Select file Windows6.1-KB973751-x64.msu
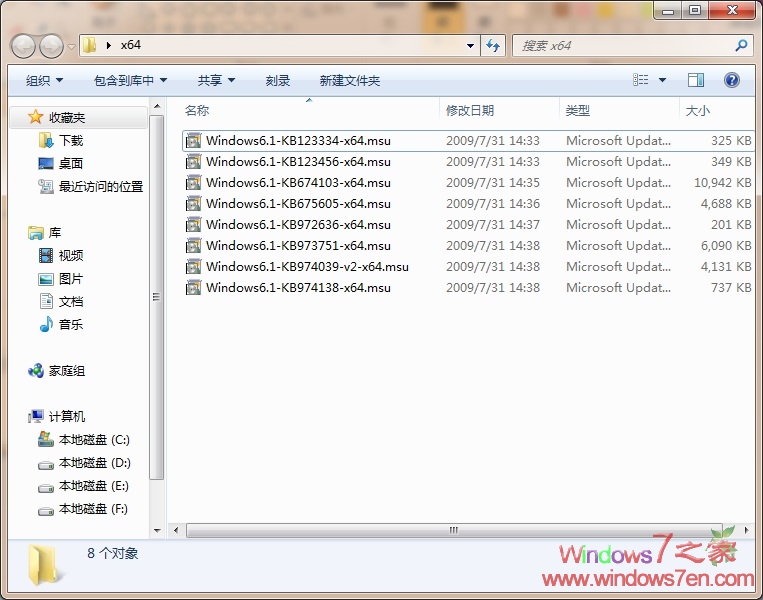Viewport: 763px width, 600px height. (x=298, y=245)
